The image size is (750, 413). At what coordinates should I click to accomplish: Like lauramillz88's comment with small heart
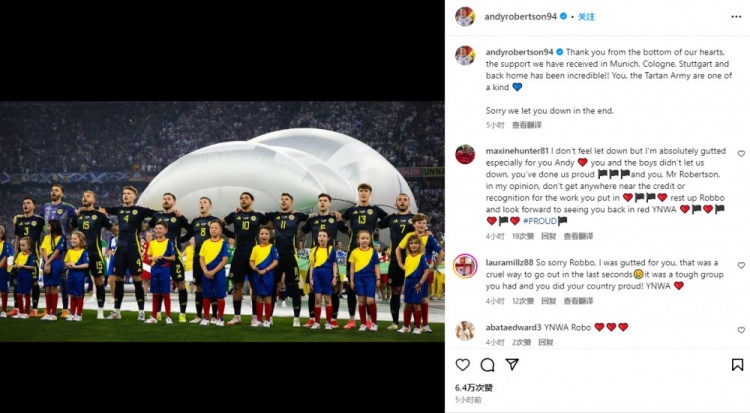741,265
